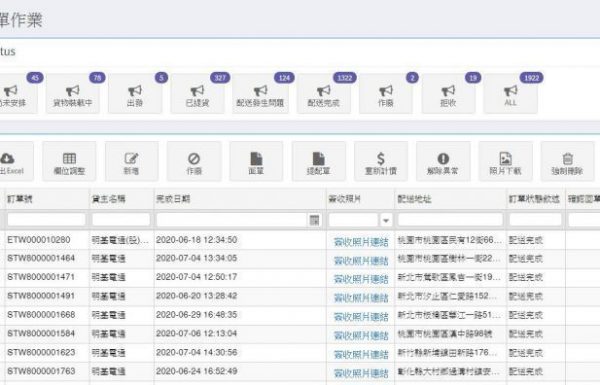Open signature photo link for STW8000001464
The height and width of the screenshot is (385, 600).
point(361,261)
